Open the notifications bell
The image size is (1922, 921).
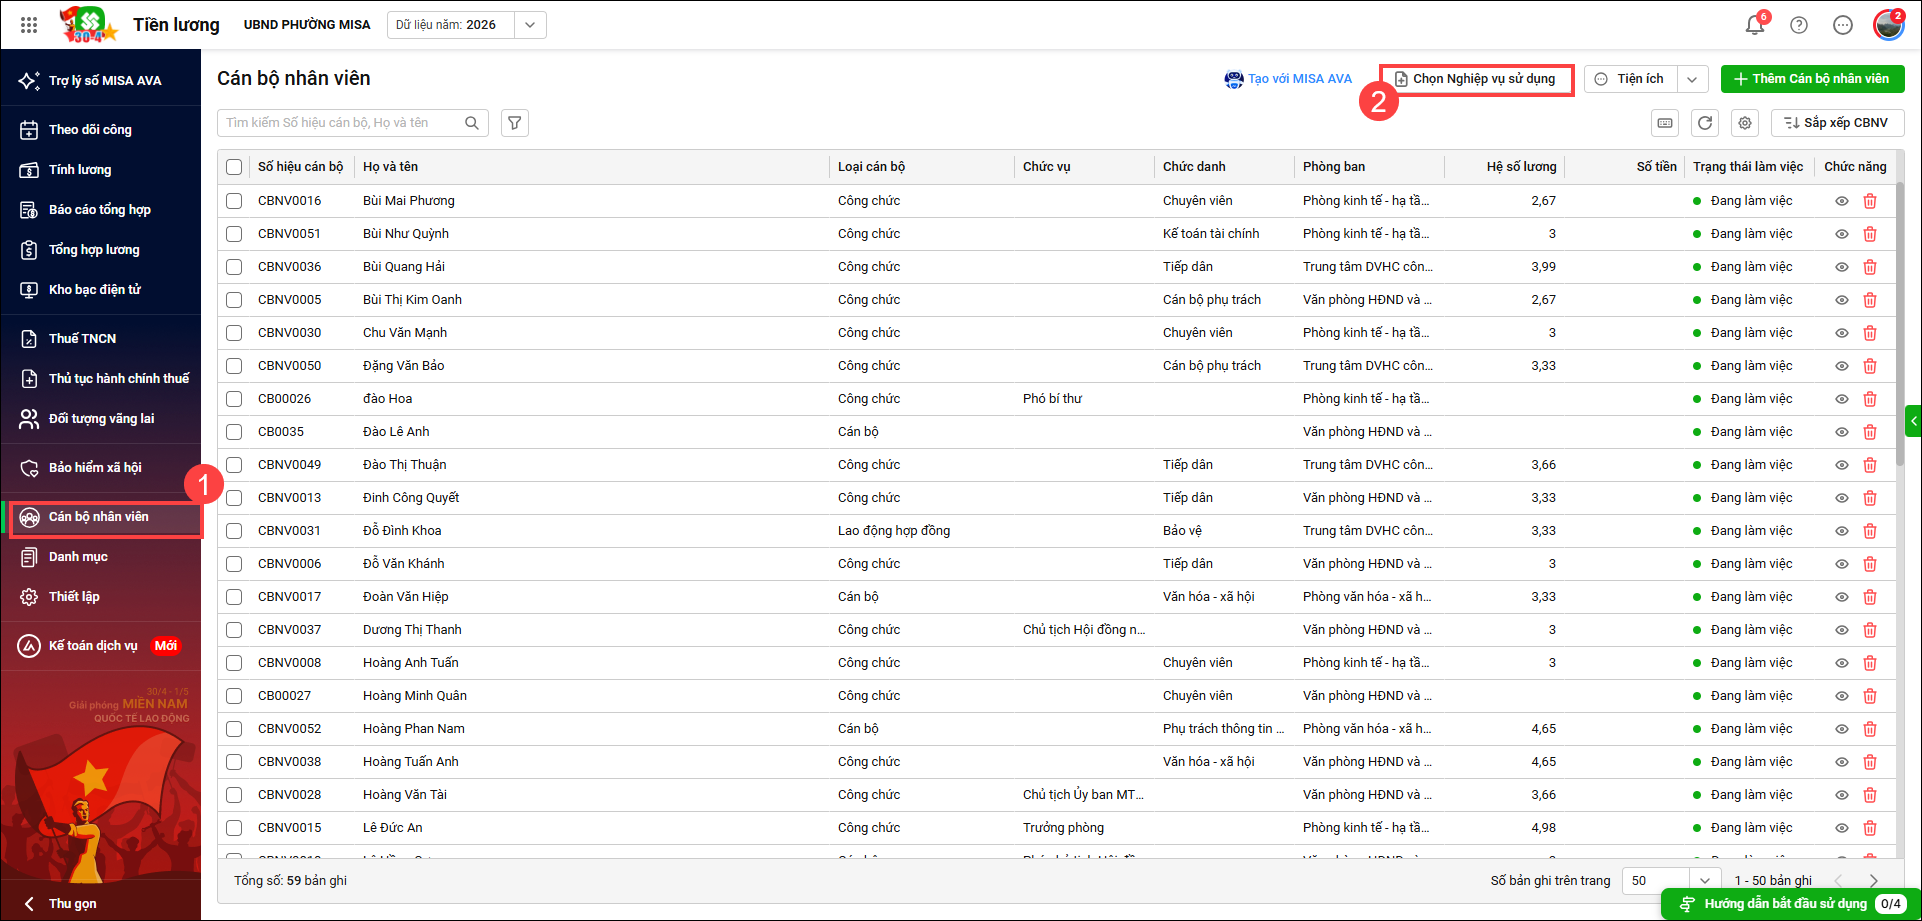tap(1755, 25)
